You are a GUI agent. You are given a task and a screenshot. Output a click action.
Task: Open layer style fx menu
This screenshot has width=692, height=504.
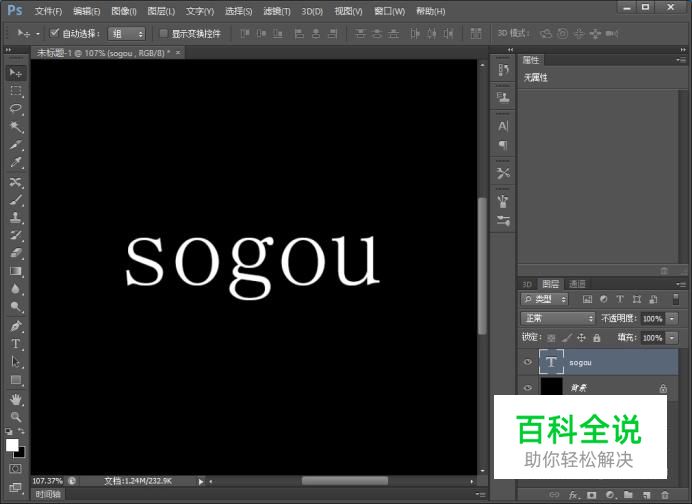(573, 495)
